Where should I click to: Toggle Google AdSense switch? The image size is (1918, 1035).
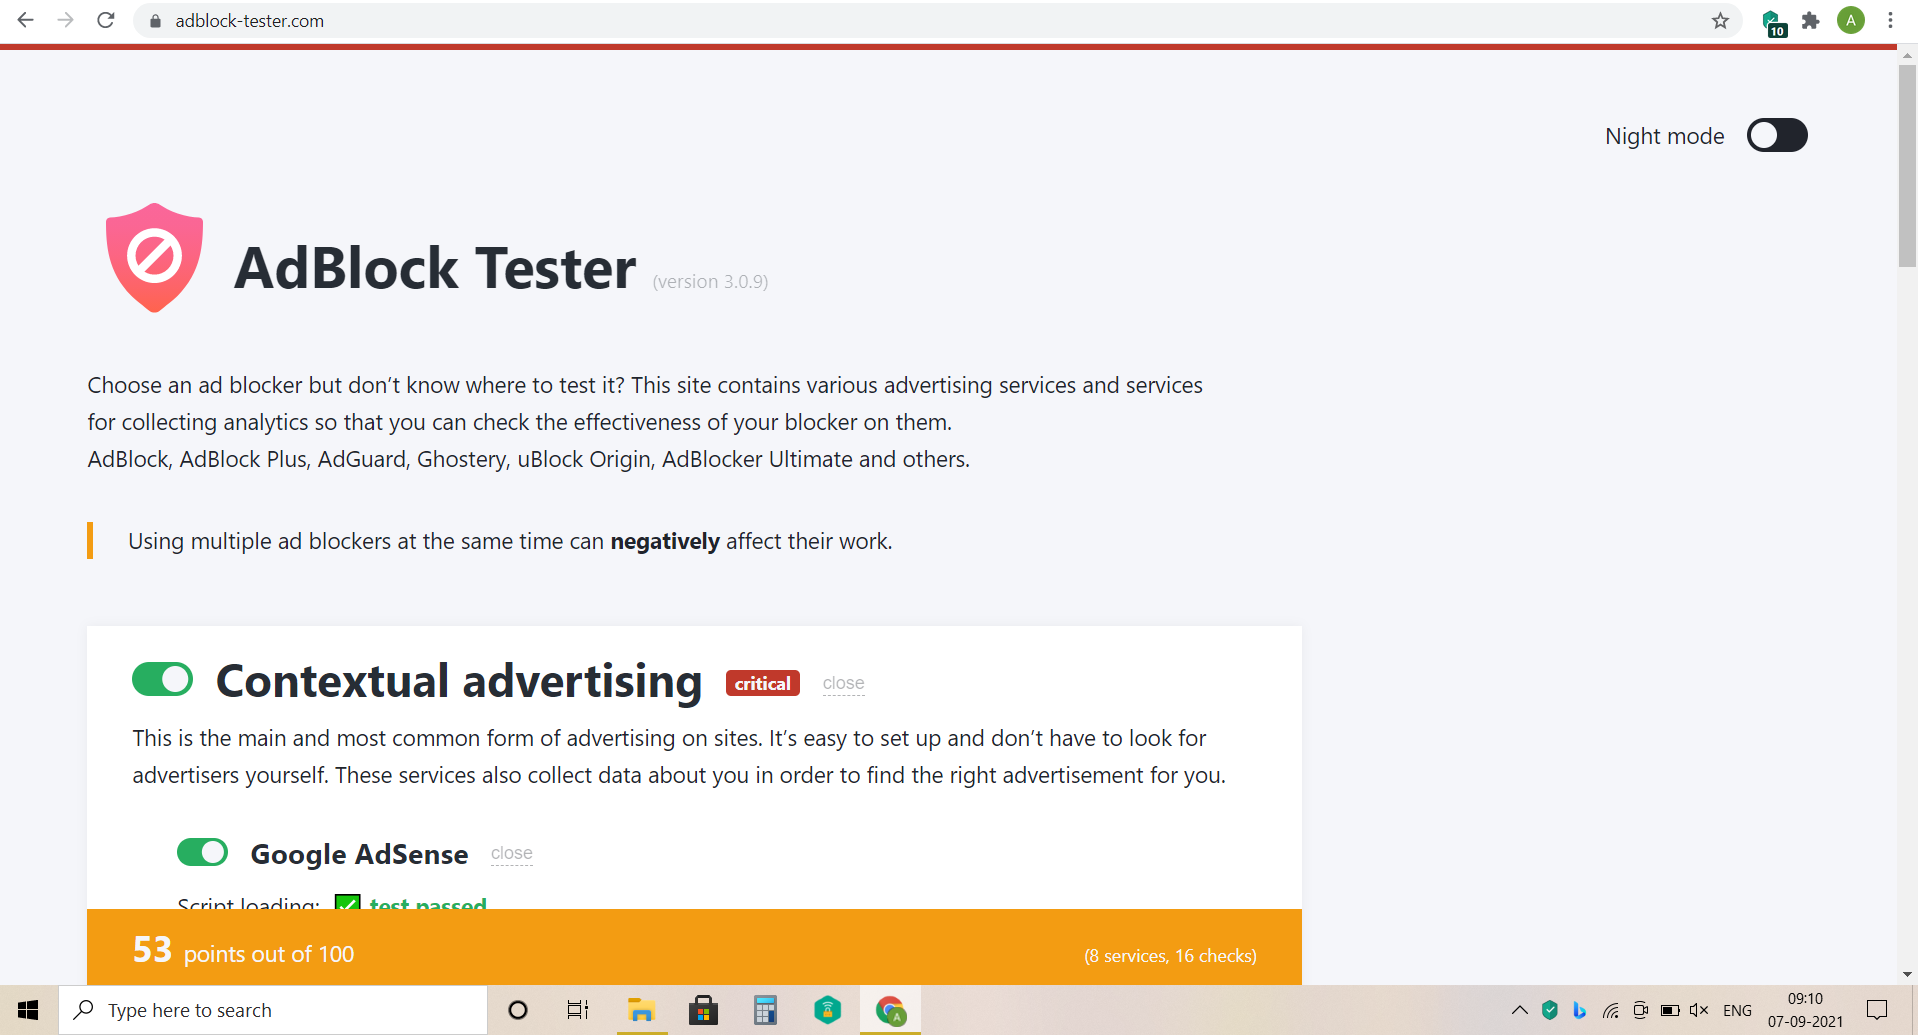pyautogui.click(x=202, y=852)
